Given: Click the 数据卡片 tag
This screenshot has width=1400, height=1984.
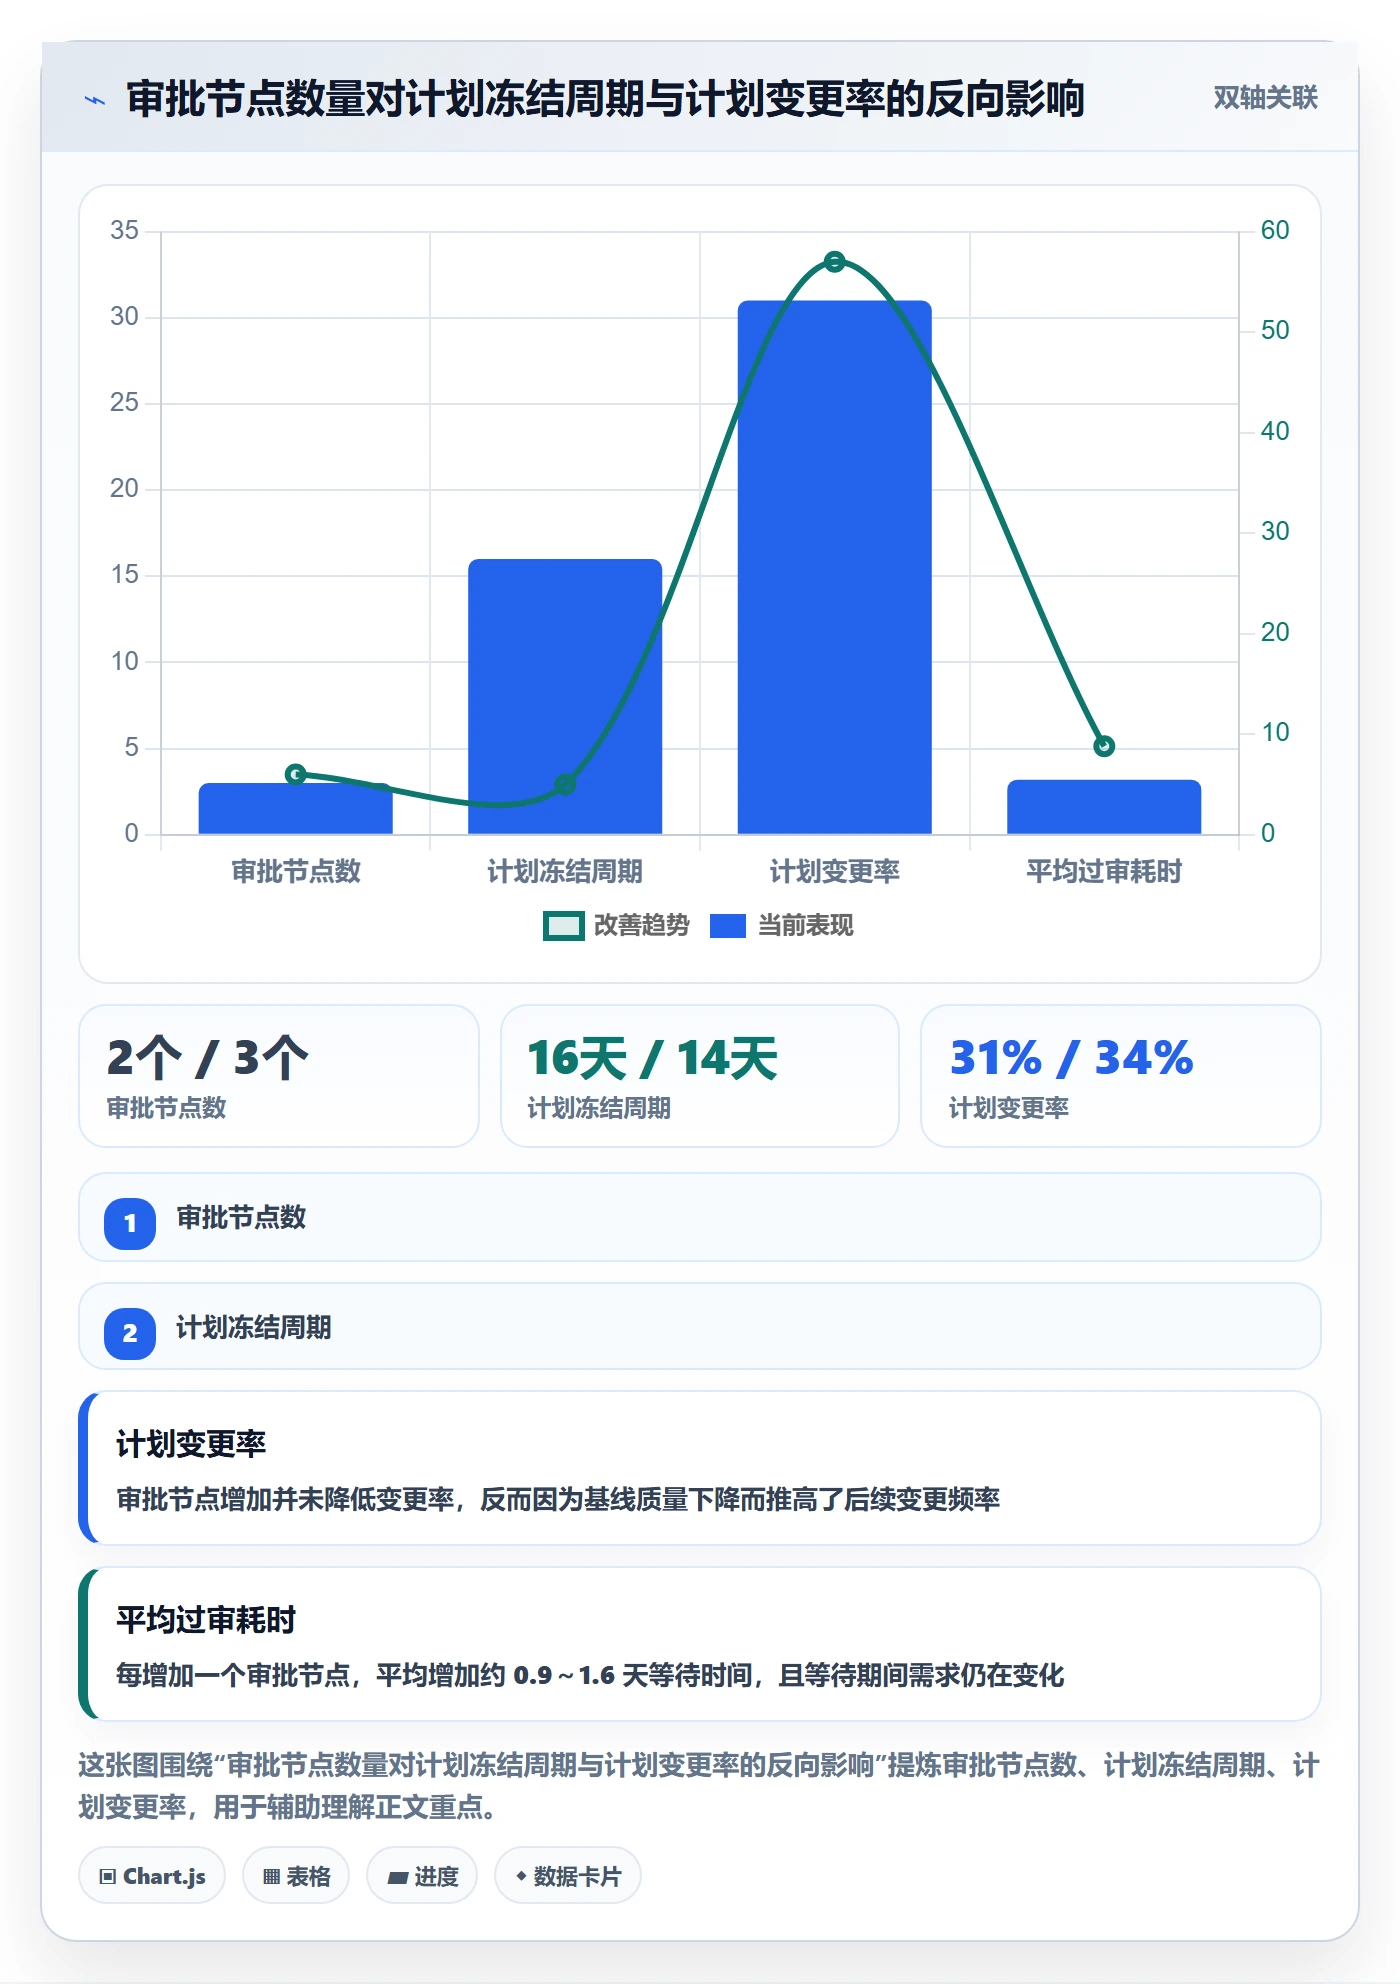Looking at the screenshot, I should click(568, 1876).
